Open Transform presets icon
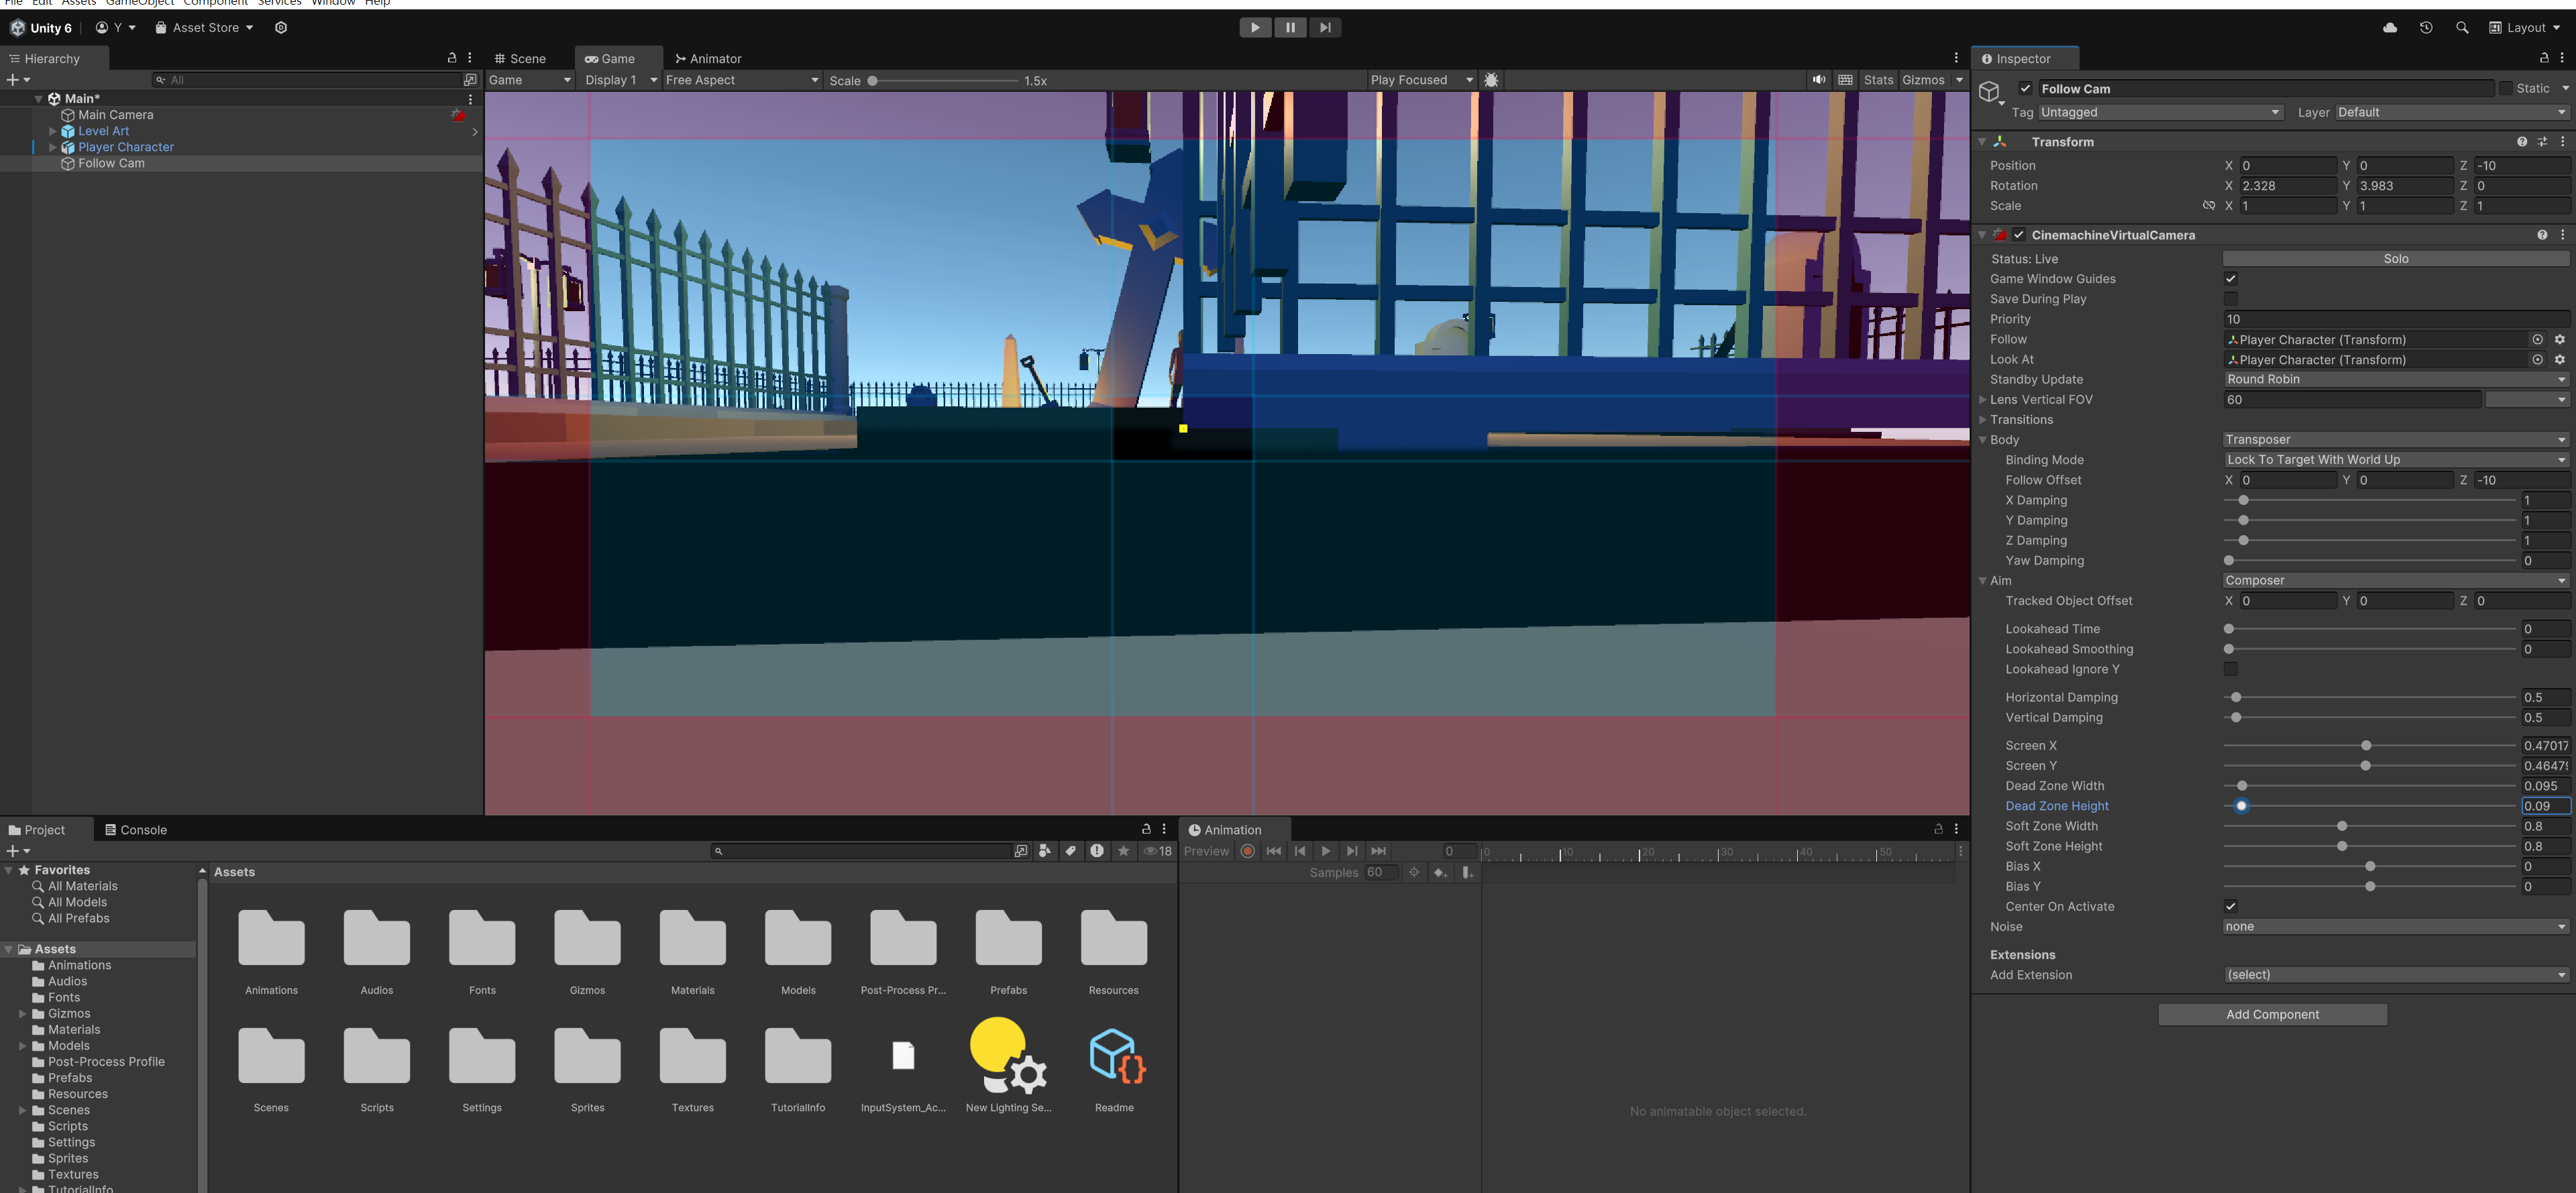Viewport: 2576px width, 1193px height. 2542,142
